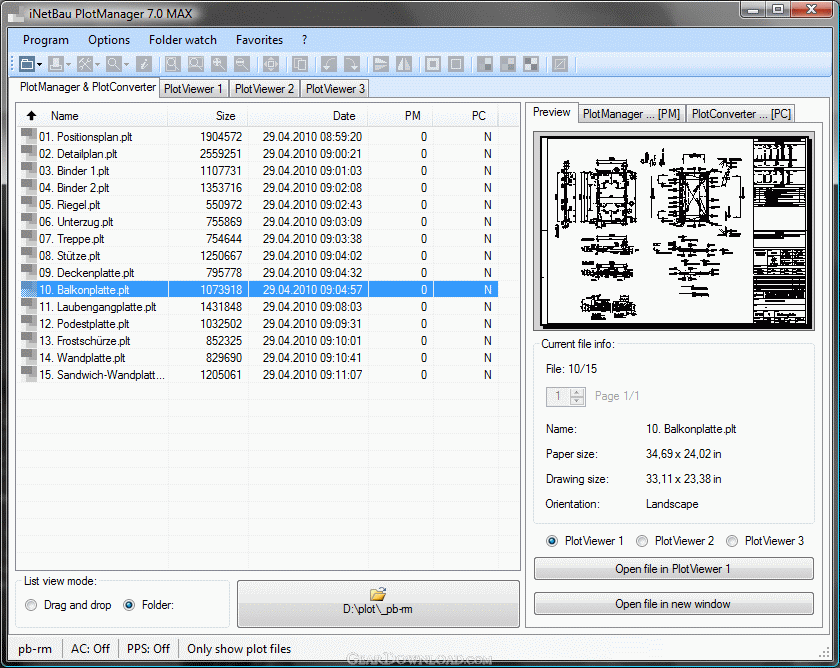840x668 pixels.
Task: Click the print toolbar icon
Action: (56, 64)
